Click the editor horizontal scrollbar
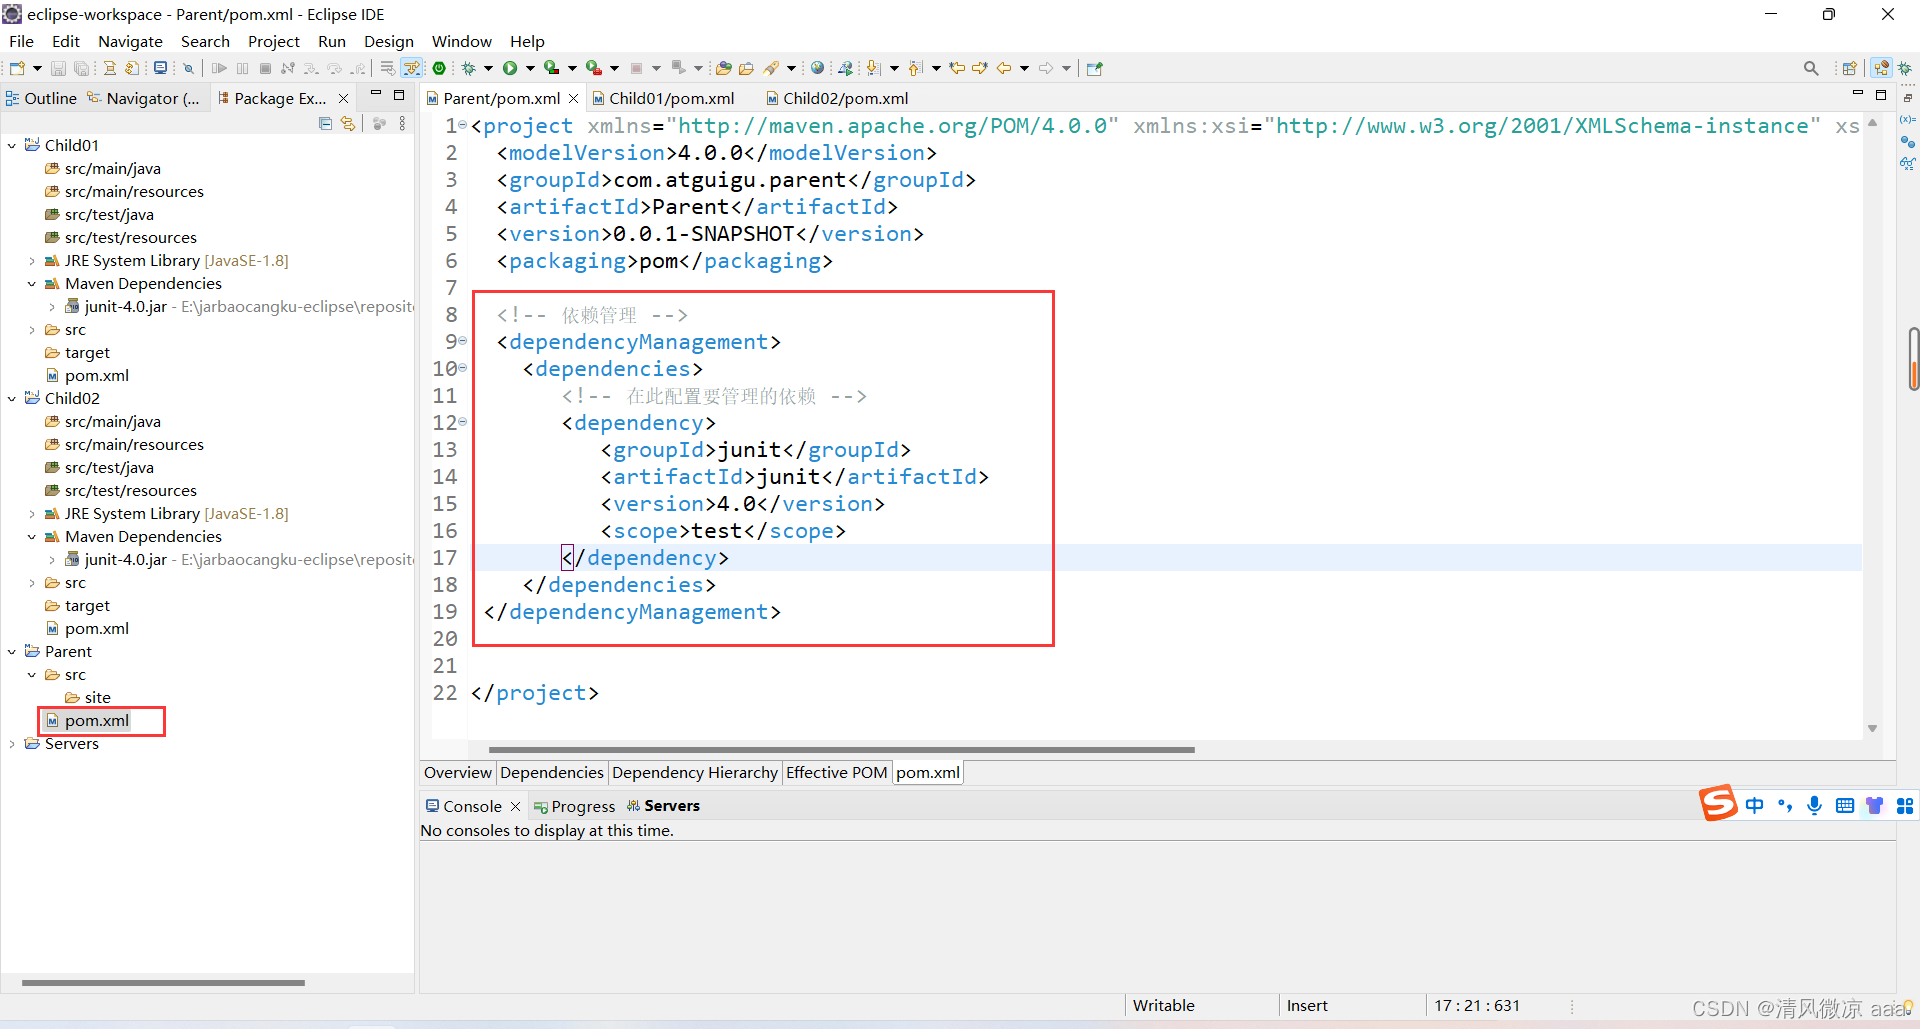 pyautogui.click(x=841, y=749)
